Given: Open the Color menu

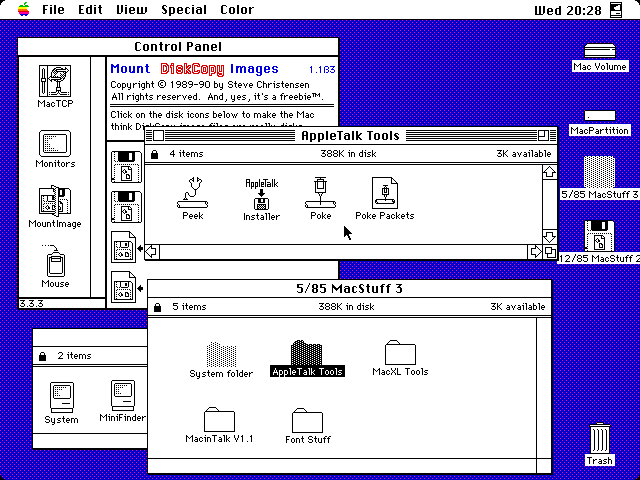Looking at the screenshot, I should pos(237,10).
